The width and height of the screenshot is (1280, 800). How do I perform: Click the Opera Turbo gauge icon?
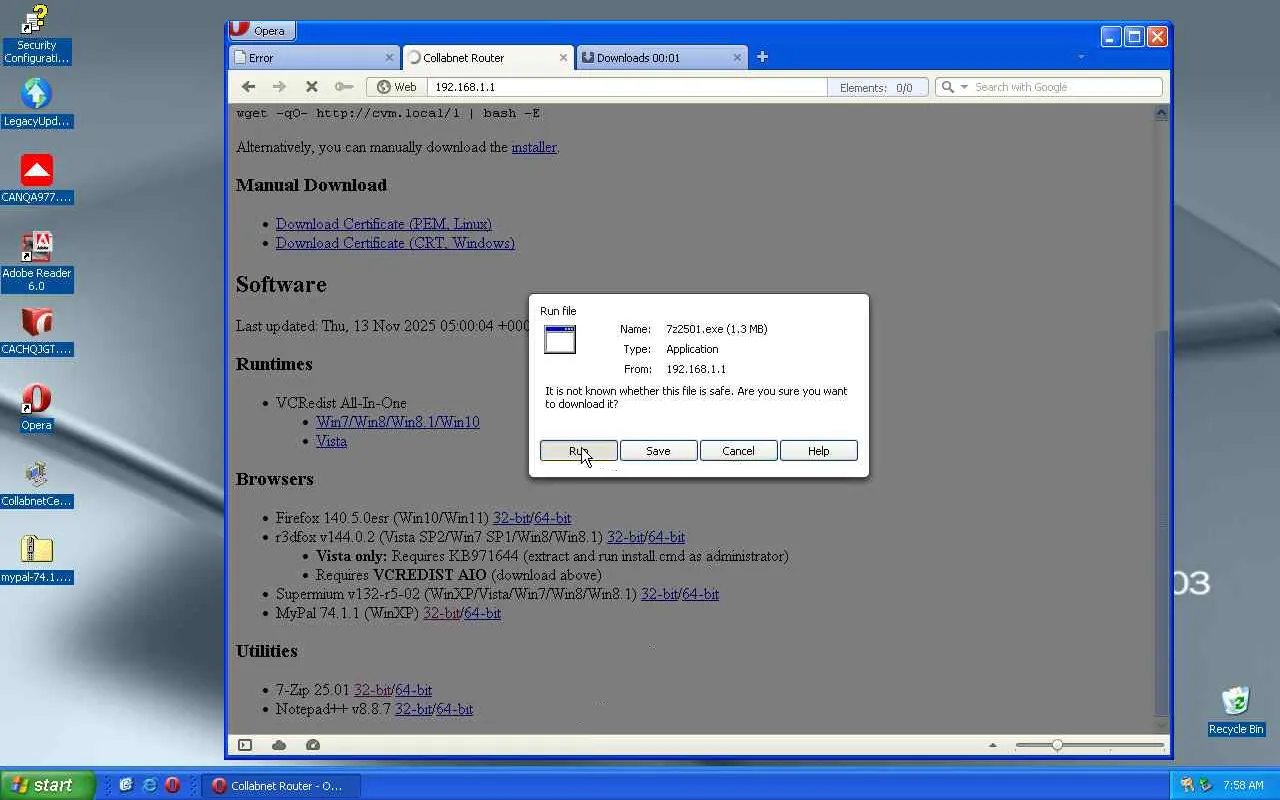coord(313,745)
